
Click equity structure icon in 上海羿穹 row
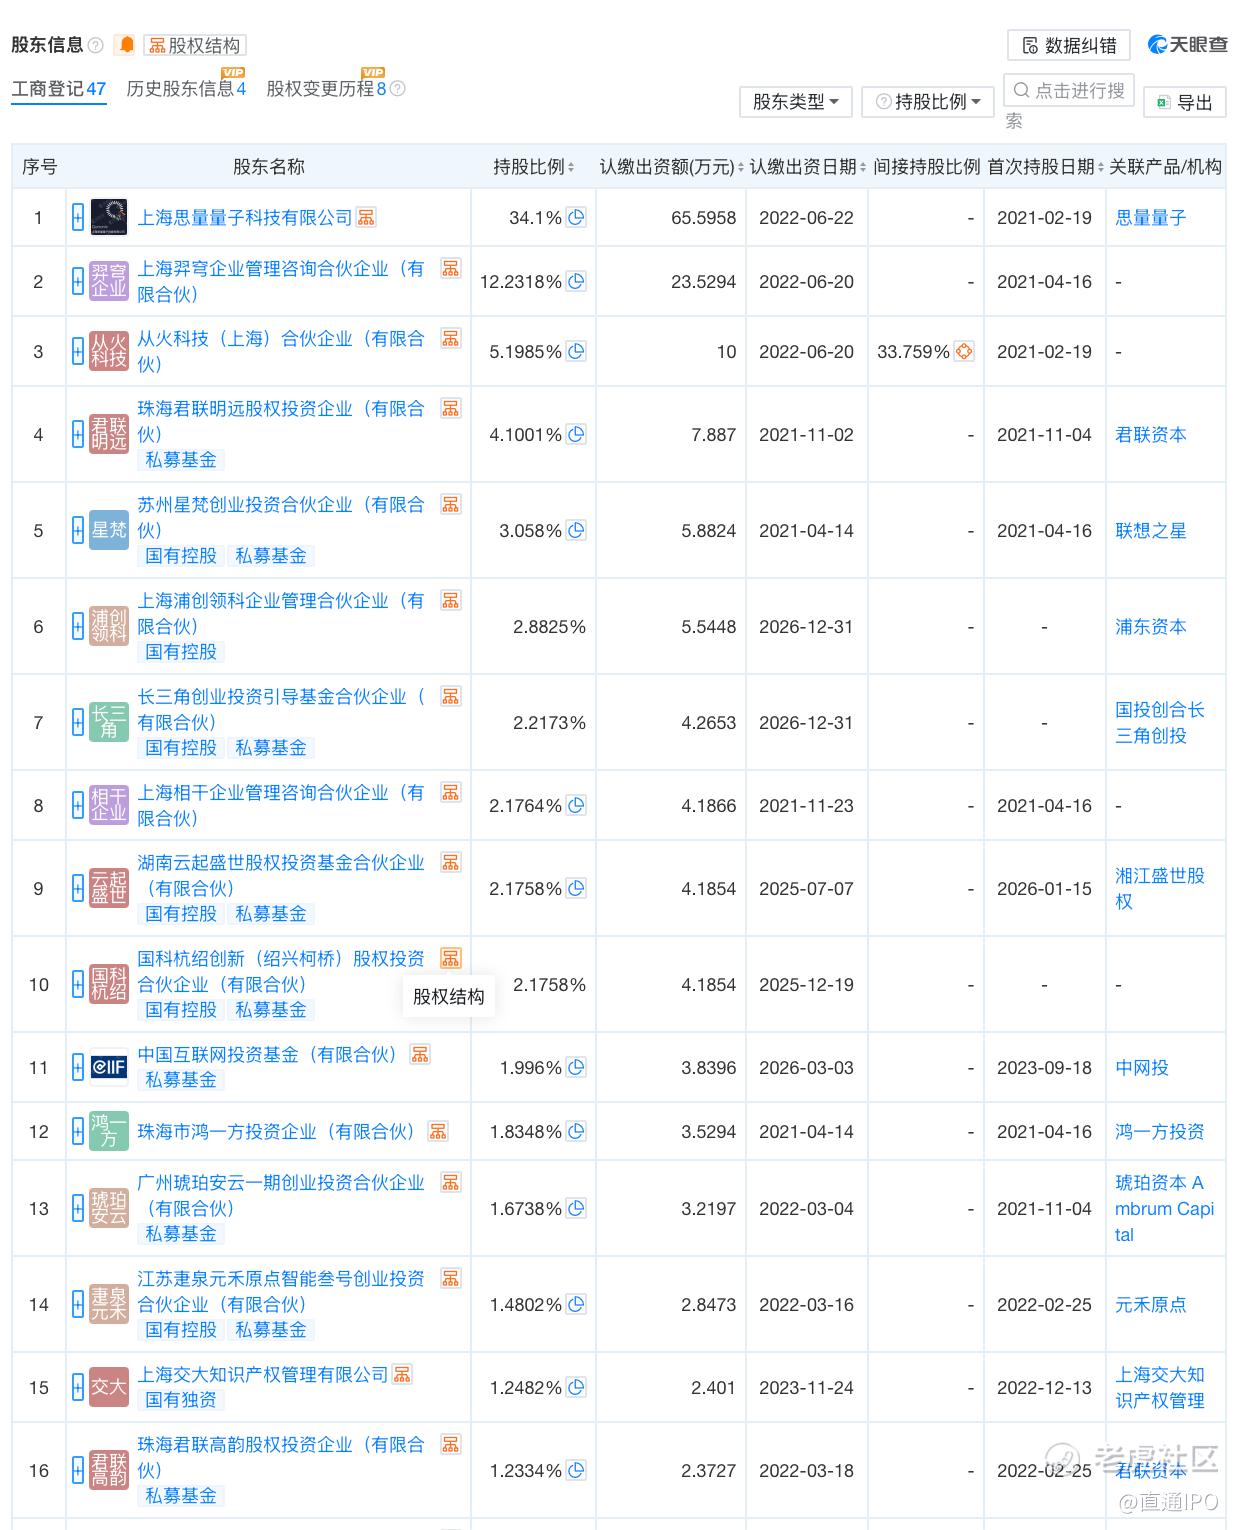pos(451,268)
